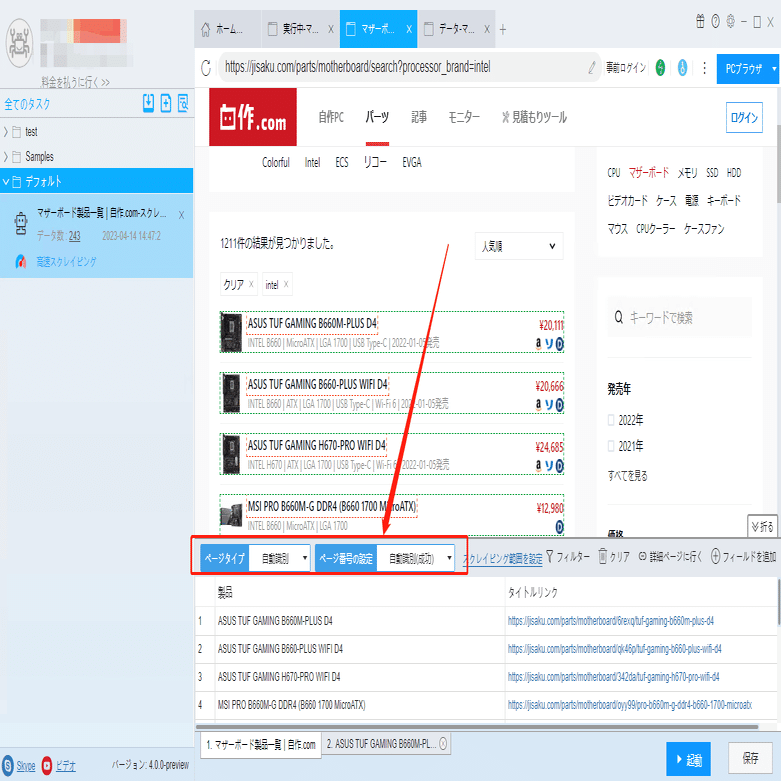Add a new tab with plus icon

coord(503,30)
